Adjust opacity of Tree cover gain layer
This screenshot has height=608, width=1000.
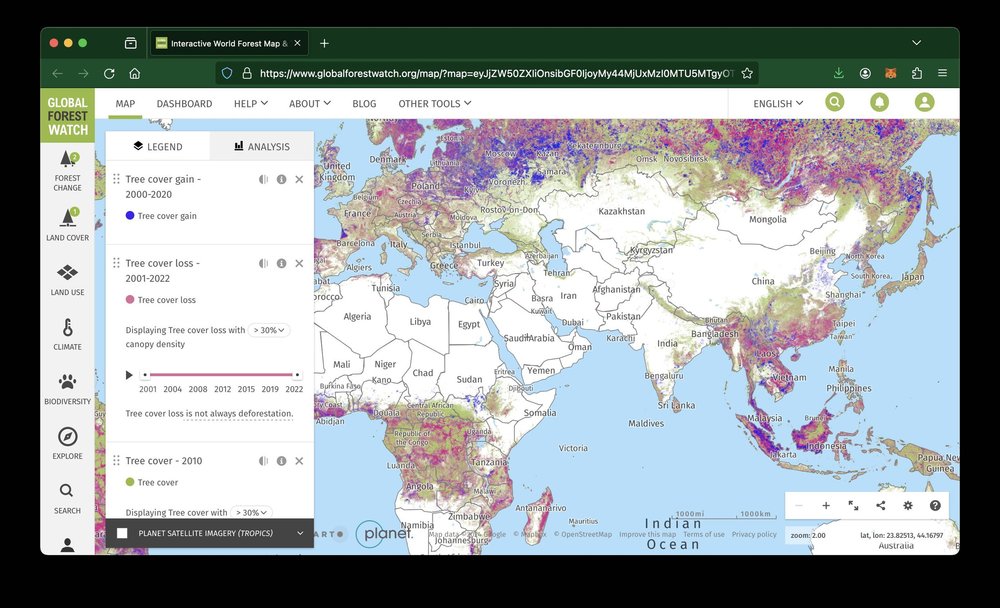(x=263, y=179)
